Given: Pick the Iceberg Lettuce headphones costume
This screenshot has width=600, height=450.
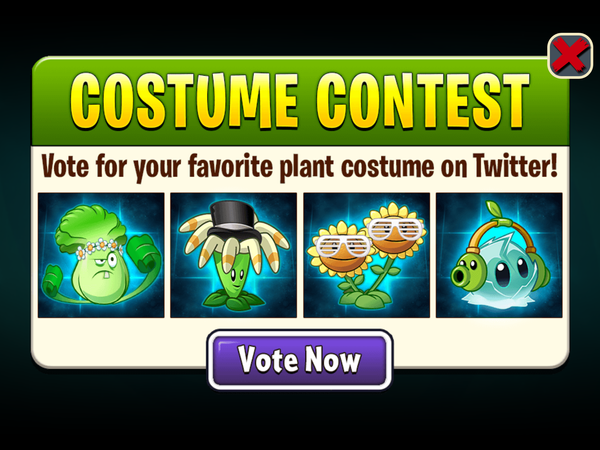Looking at the screenshot, I should point(499,255).
